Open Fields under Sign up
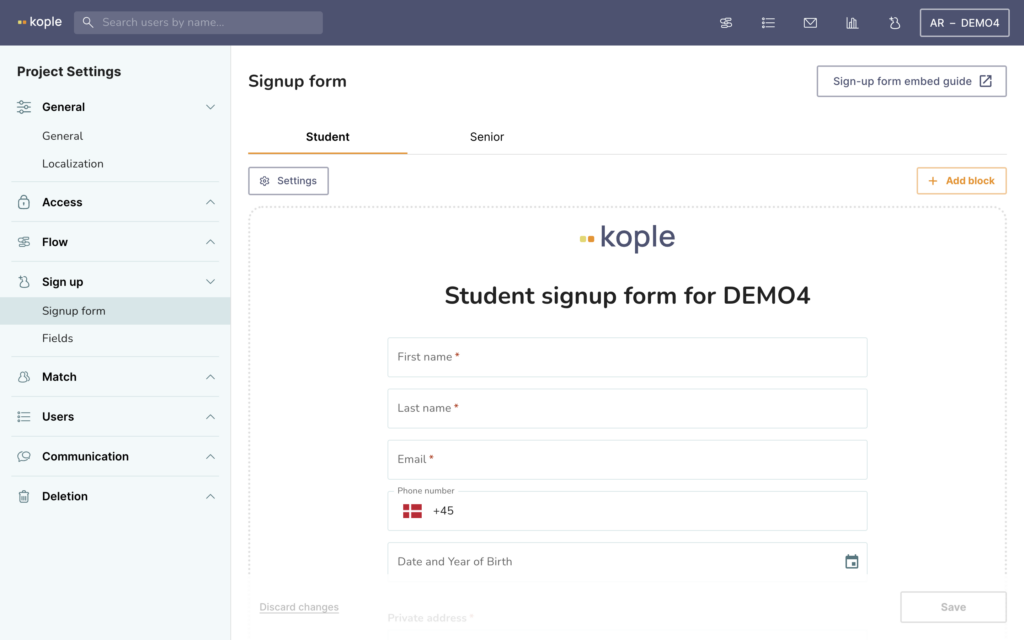Viewport: 1024px width, 640px height. click(57, 338)
